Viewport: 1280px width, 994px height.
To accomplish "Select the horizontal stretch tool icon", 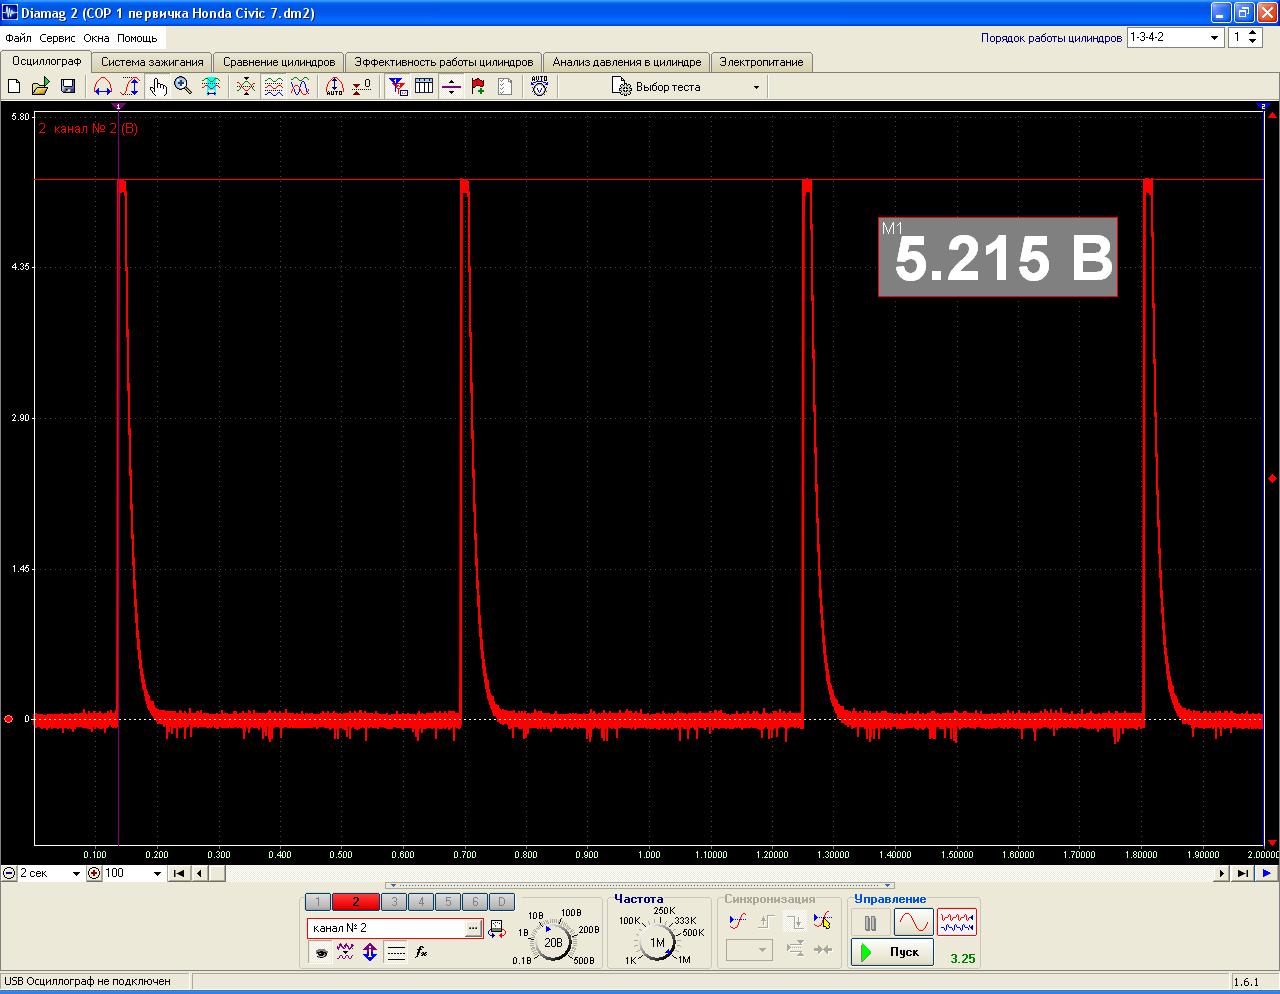I will click(x=102, y=87).
